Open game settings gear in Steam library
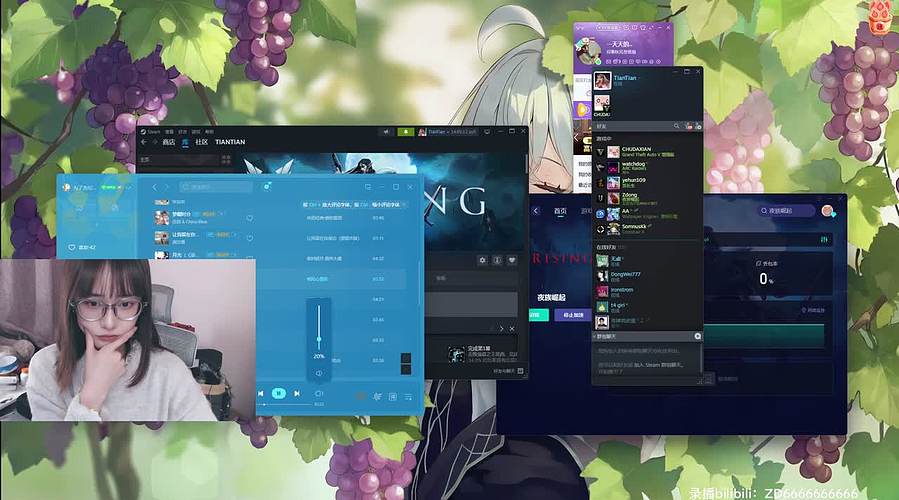The width and height of the screenshot is (899, 500). coord(482,260)
